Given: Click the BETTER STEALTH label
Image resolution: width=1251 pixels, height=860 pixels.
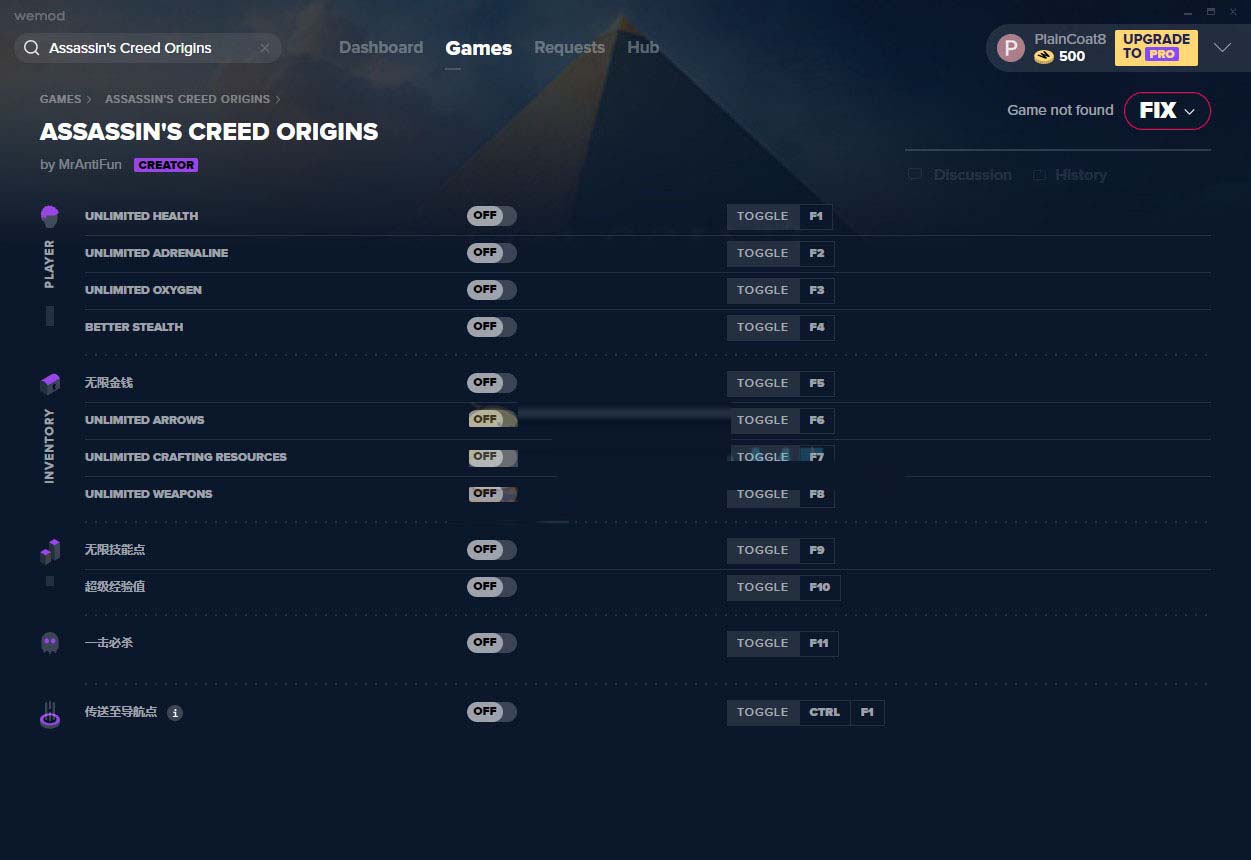Looking at the screenshot, I should click(134, 327).
